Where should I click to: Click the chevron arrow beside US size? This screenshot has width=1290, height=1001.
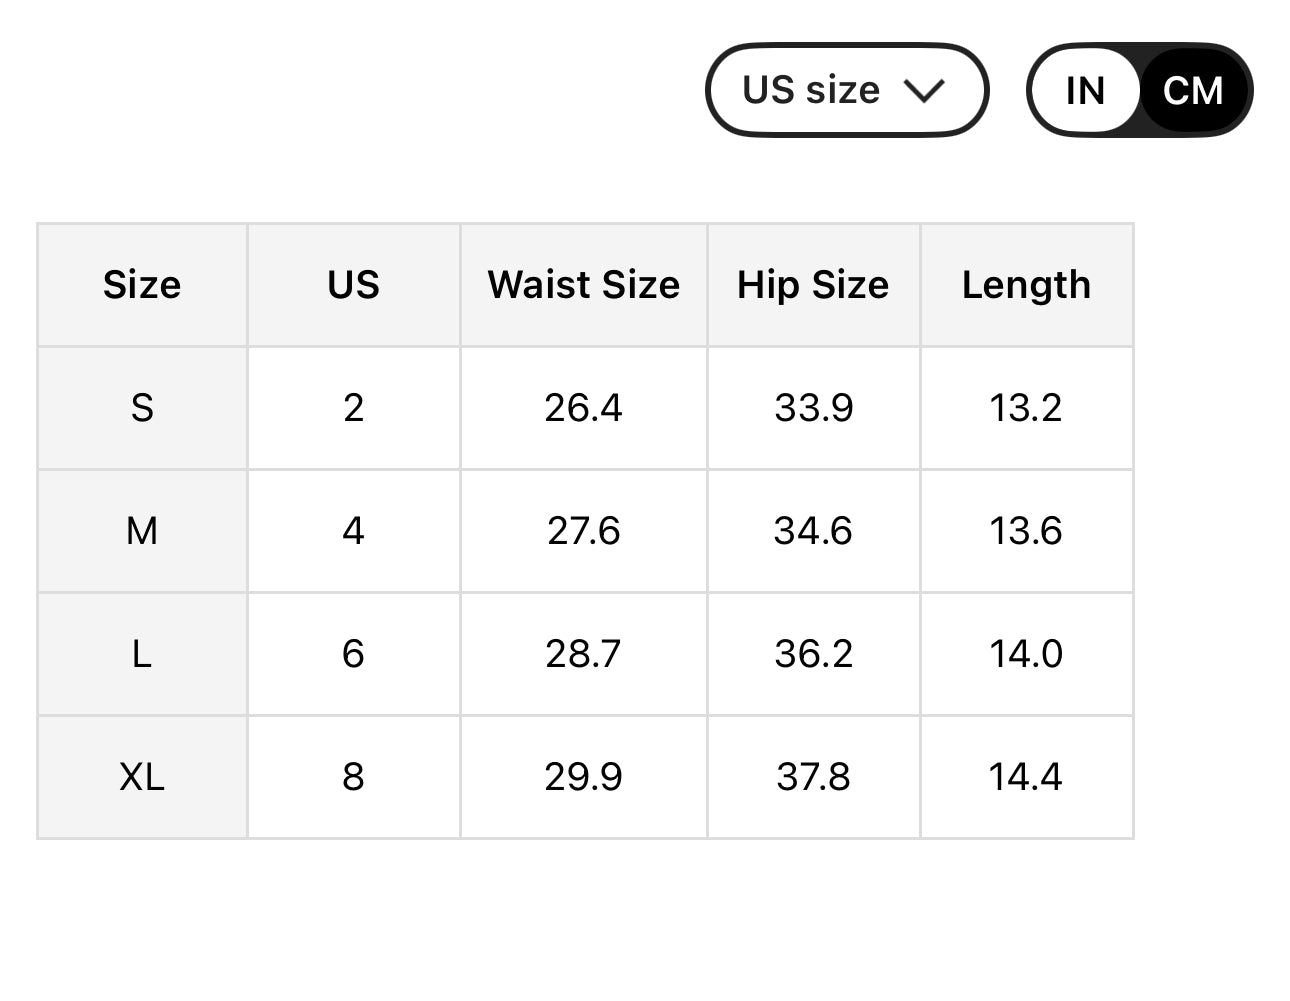(924, 91)
